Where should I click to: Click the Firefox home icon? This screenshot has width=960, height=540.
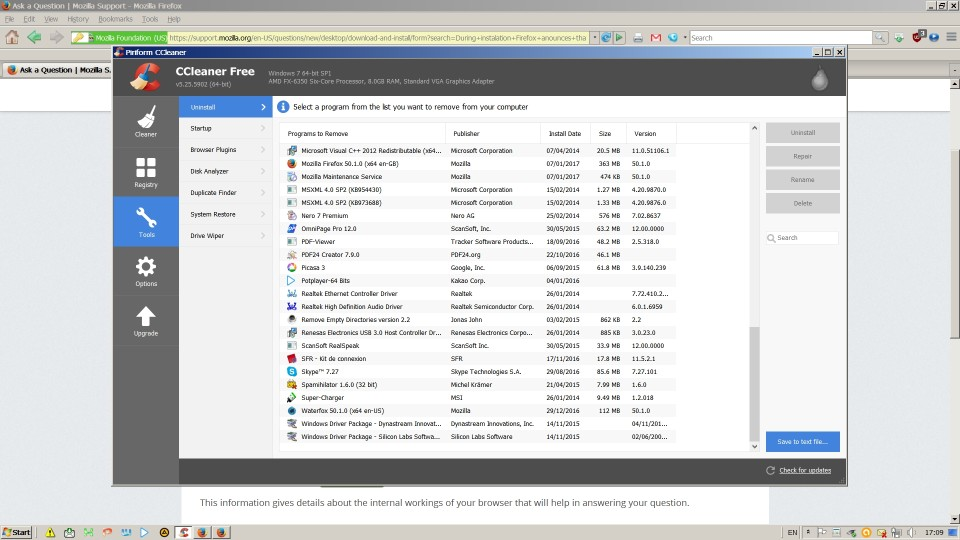coord(12,38)
